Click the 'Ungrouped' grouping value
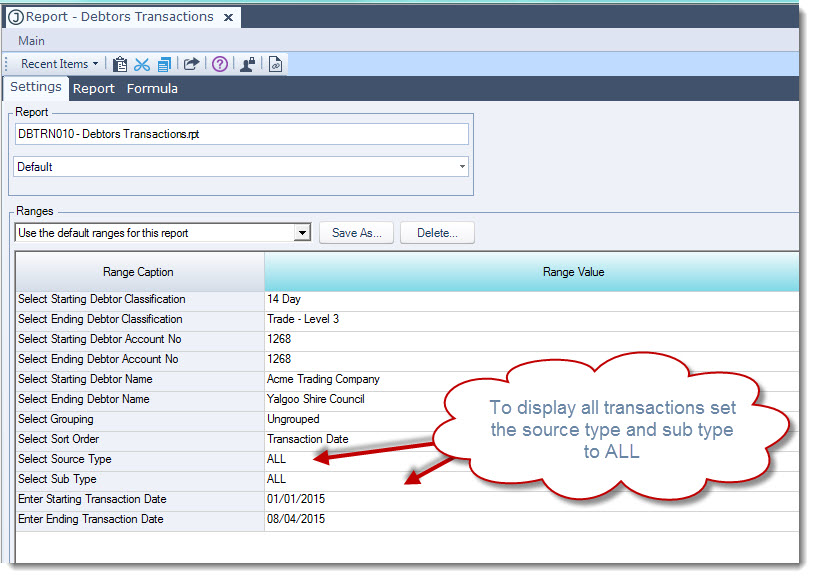The width and height of the screenshot is (814, 578). click(x=532, y=420)
